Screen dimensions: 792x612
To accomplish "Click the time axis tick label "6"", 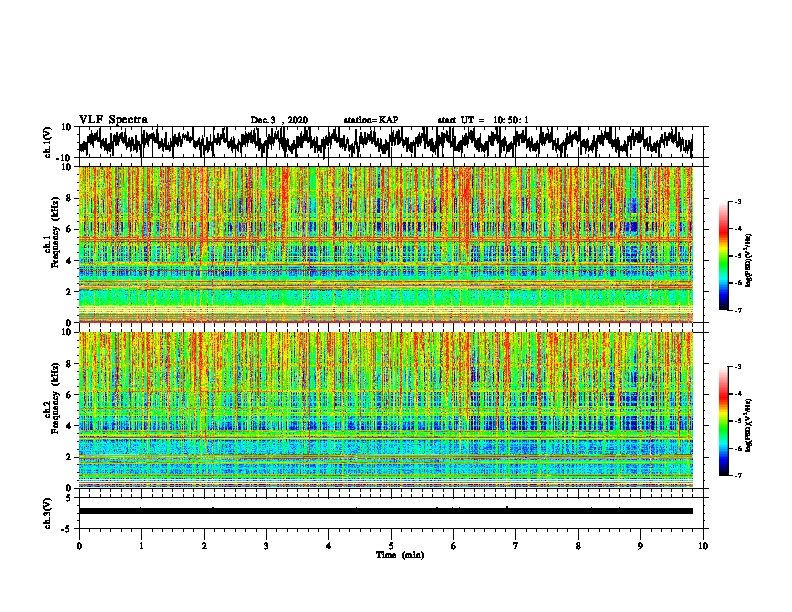I will point(454,546).
